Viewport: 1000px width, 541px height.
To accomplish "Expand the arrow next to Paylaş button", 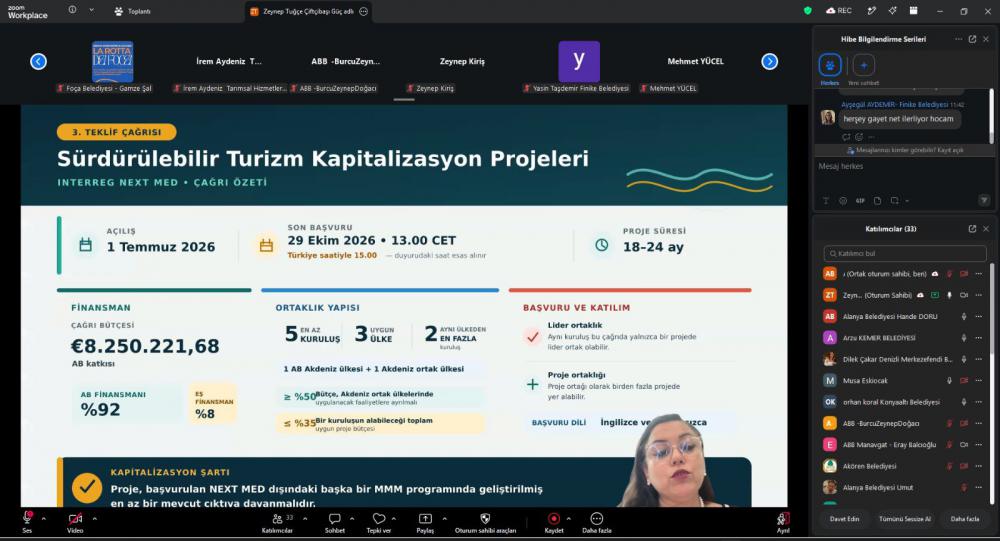I will click(445, 519).
